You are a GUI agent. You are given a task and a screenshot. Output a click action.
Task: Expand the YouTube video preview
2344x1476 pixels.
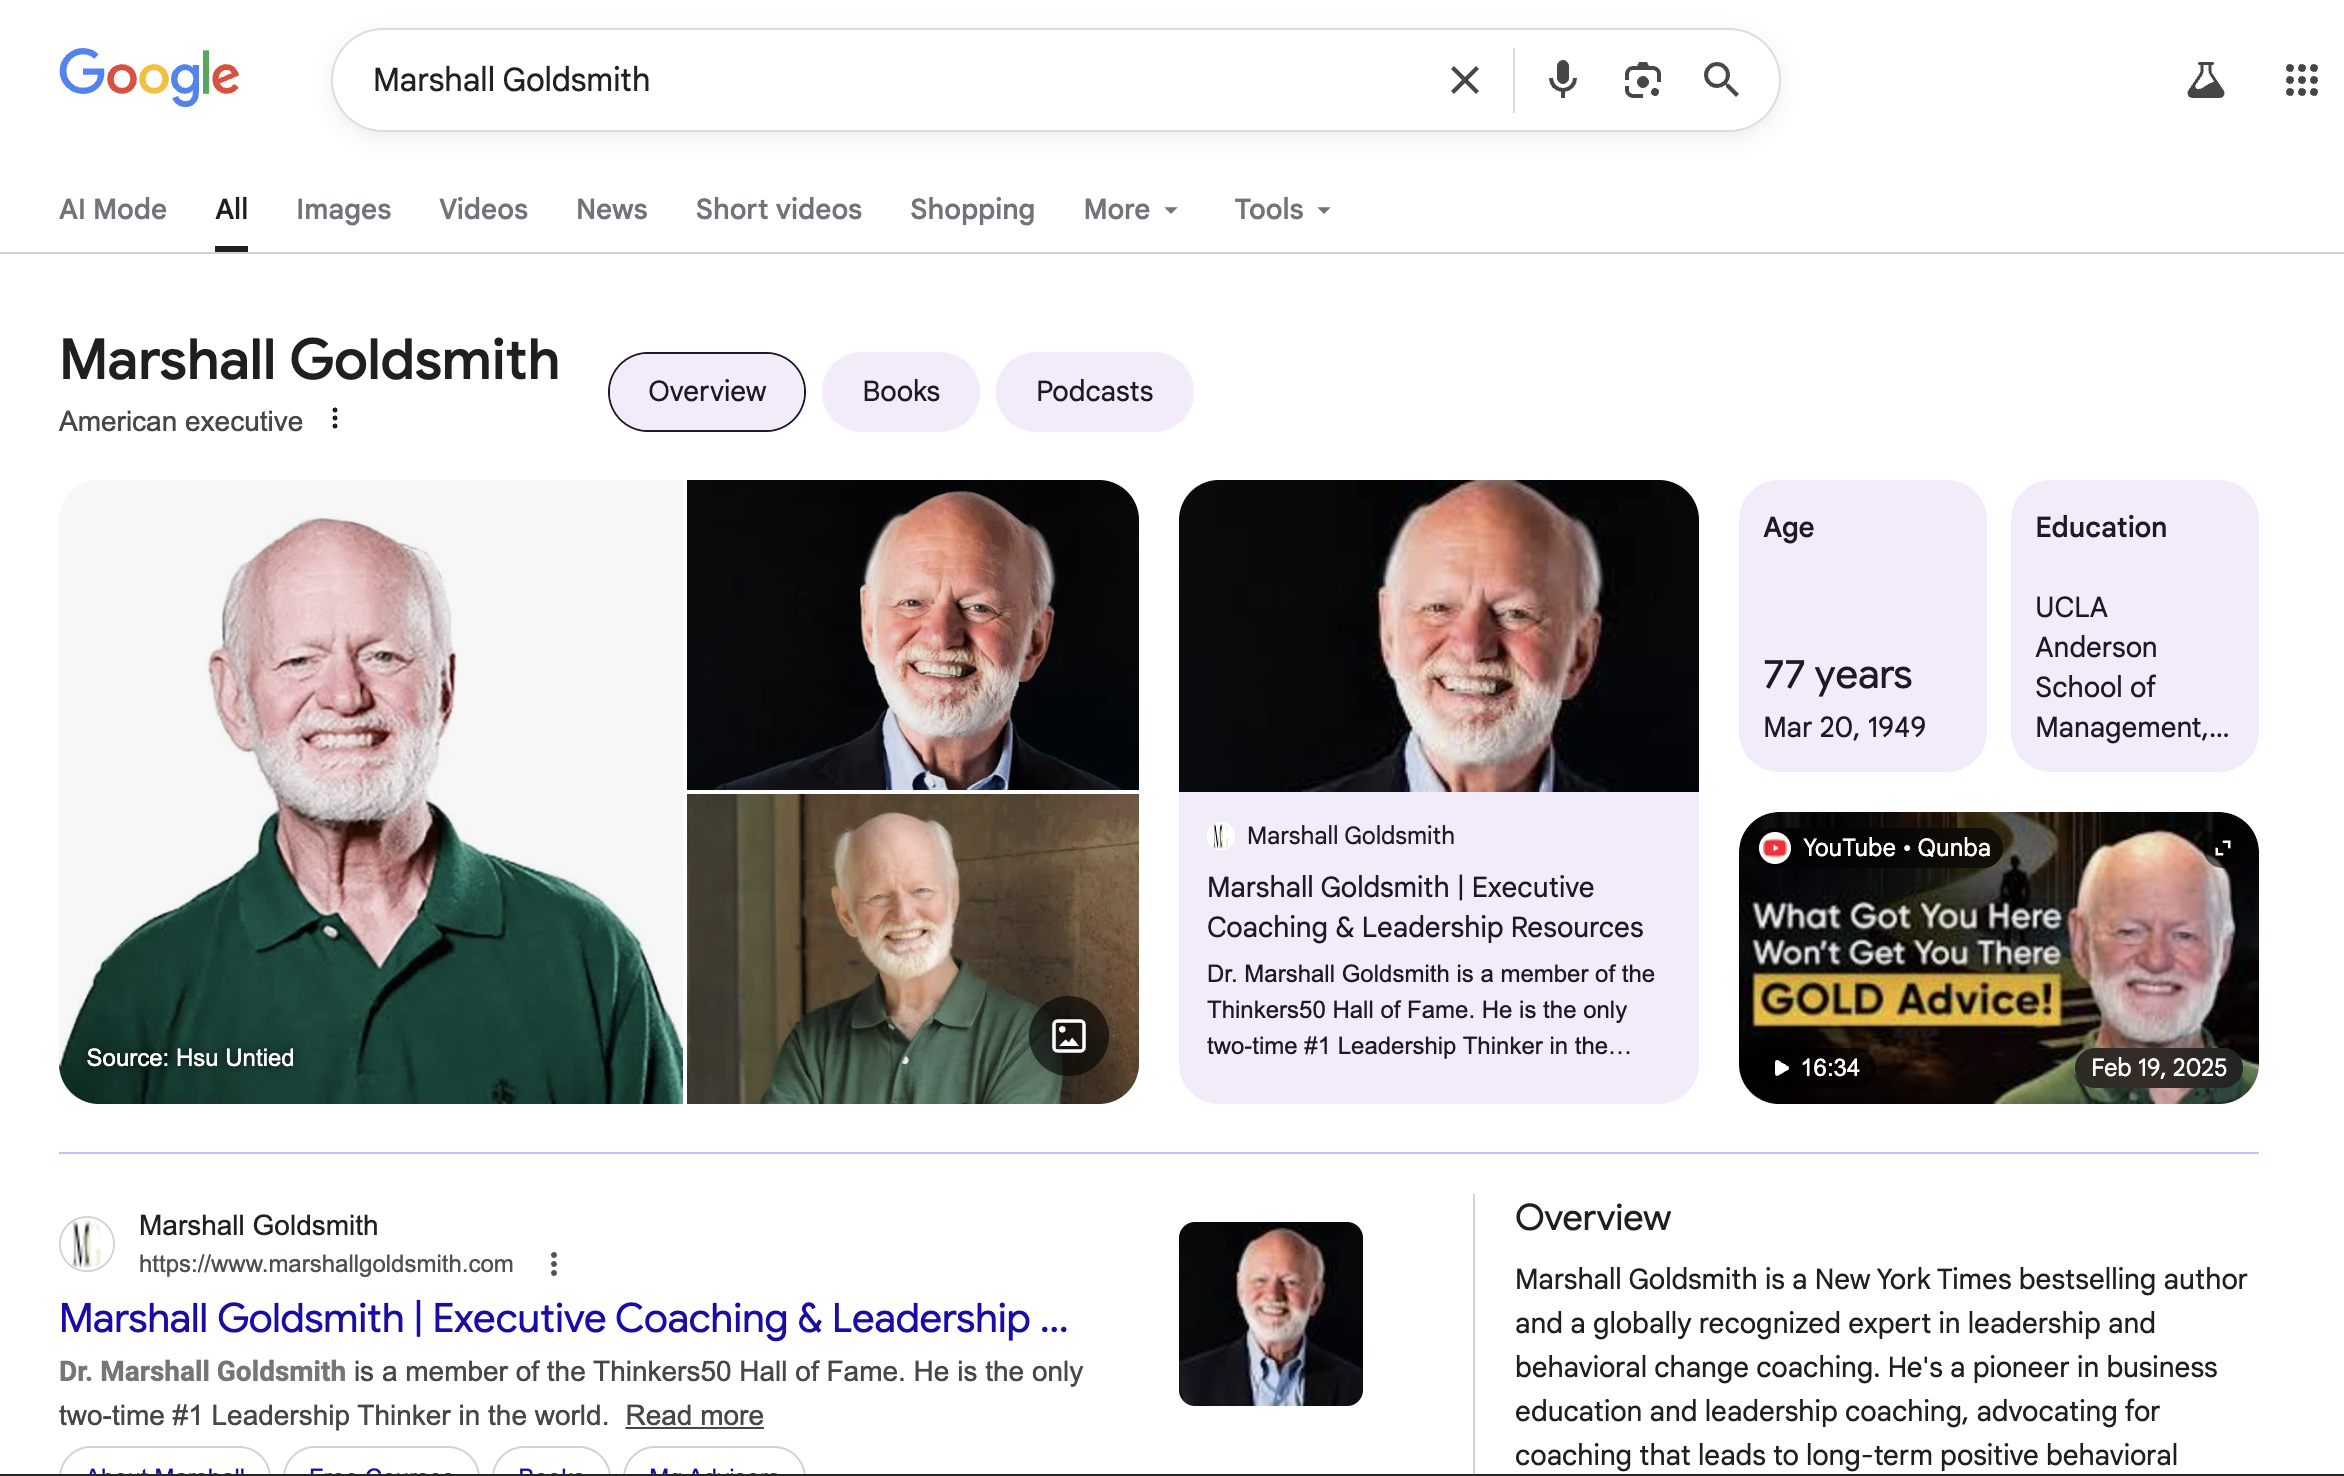[2222, 847]
